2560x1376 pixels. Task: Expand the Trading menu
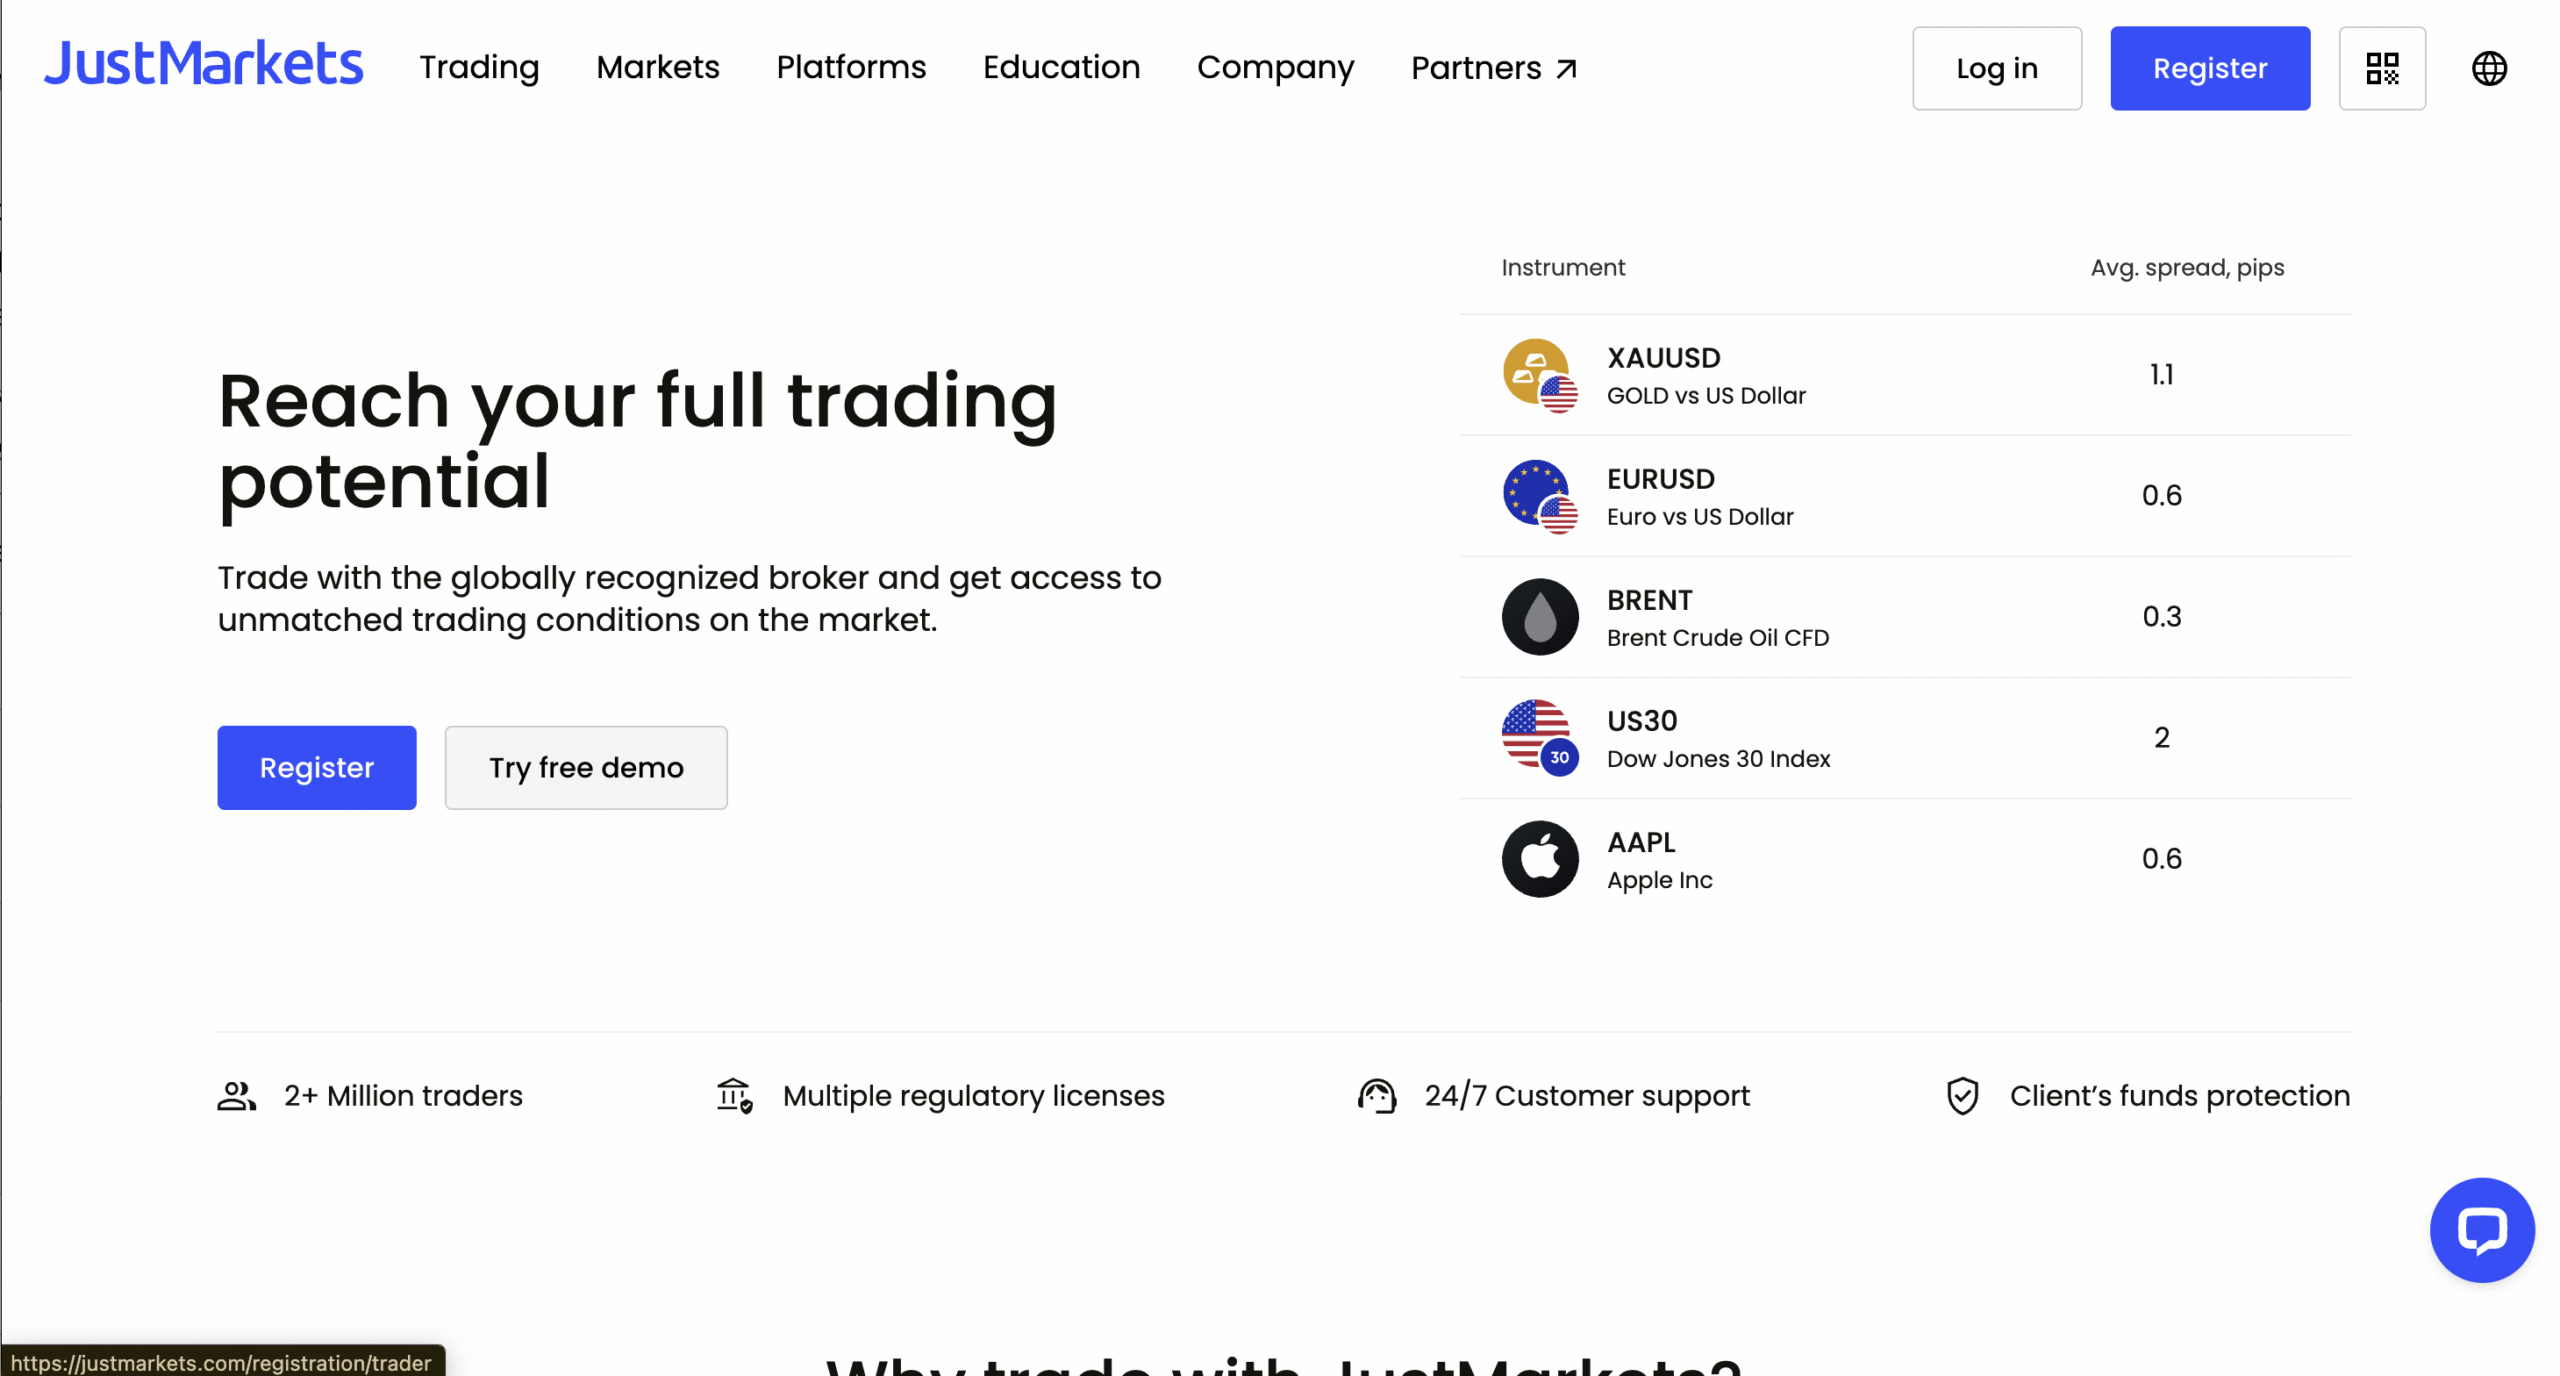(479, 67)
